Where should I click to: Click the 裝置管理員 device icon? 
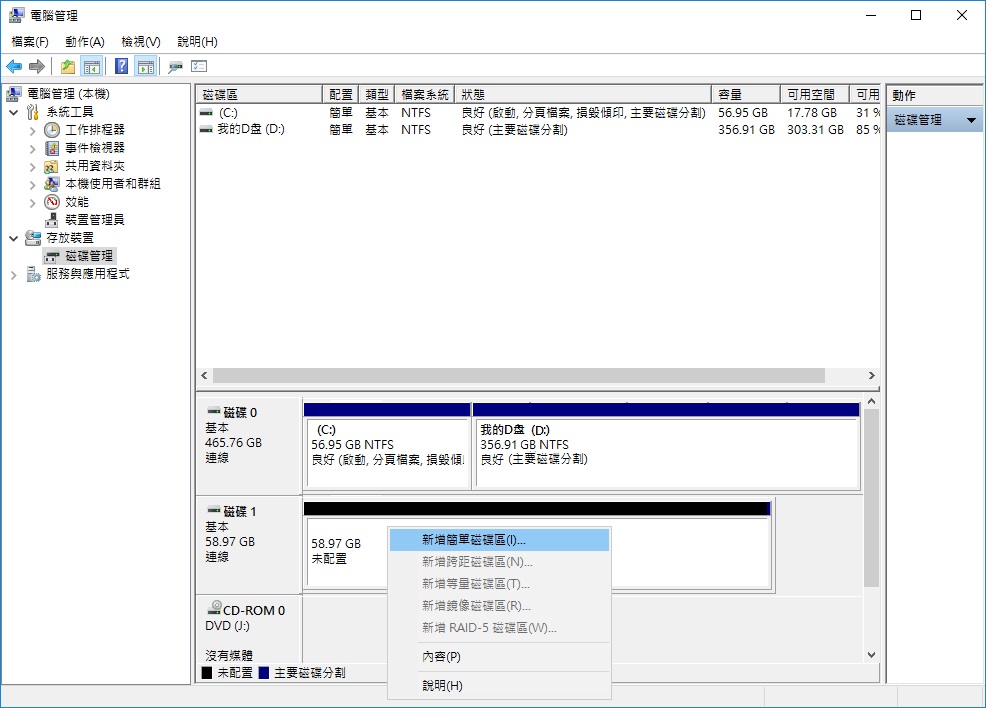(52, 220)
